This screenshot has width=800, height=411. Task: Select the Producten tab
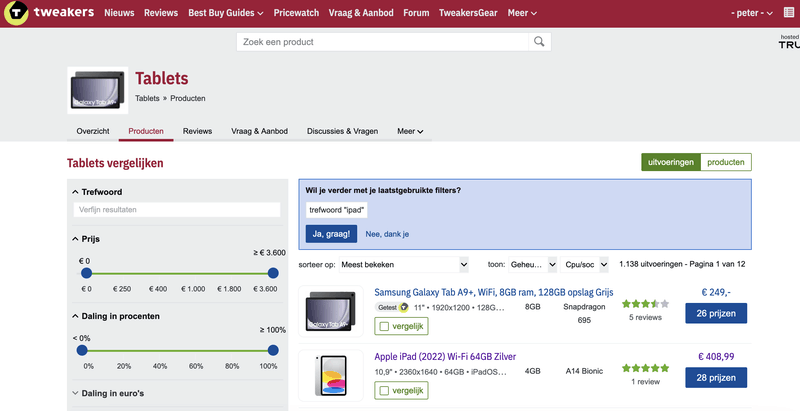pyautogui.click(x=146, y=131)
